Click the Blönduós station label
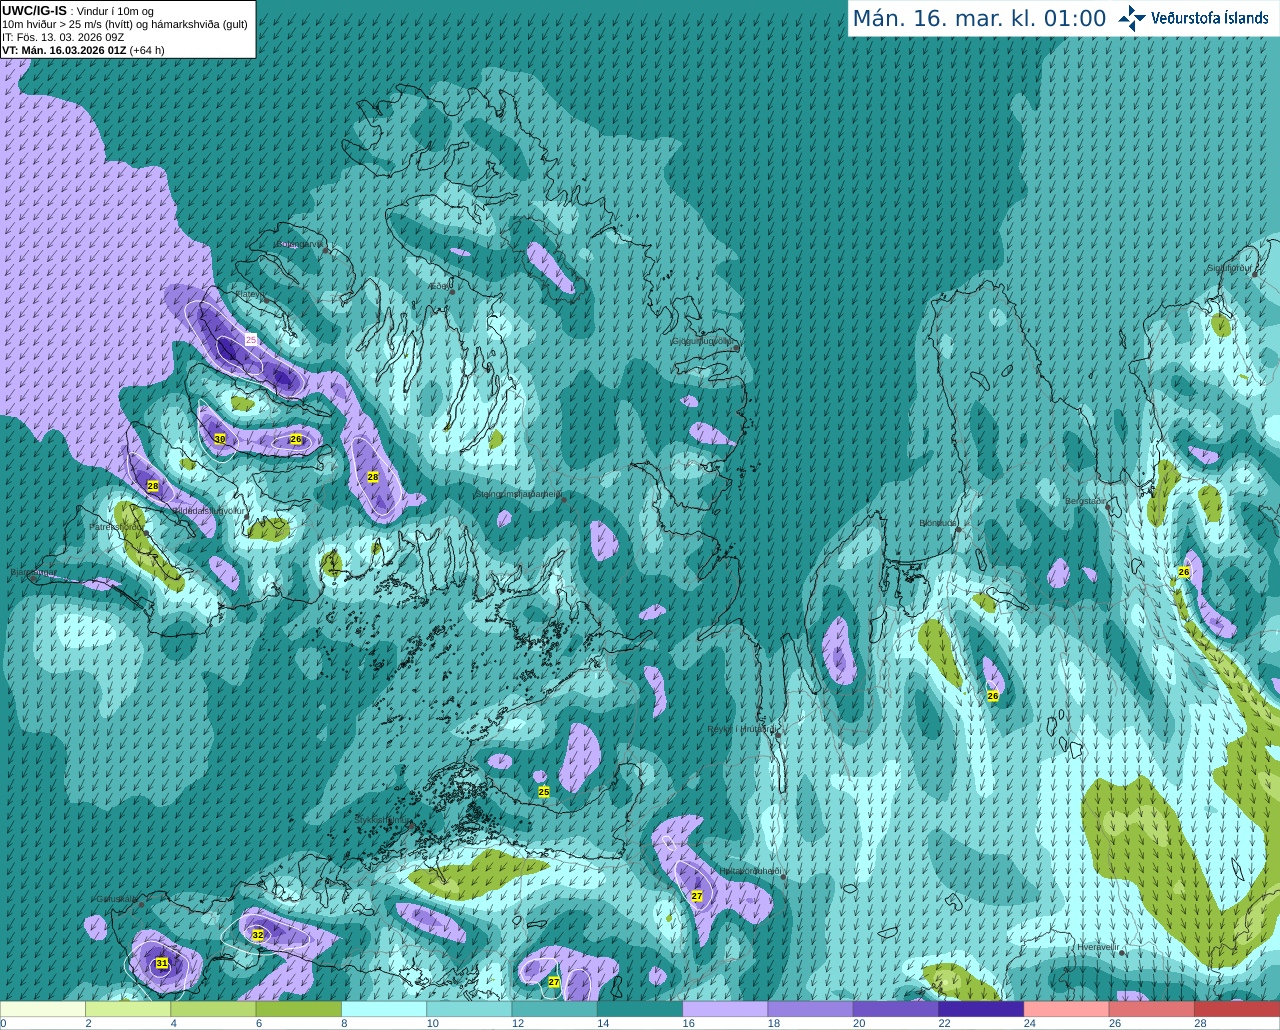1280x1030 pixels. (939, 523)
